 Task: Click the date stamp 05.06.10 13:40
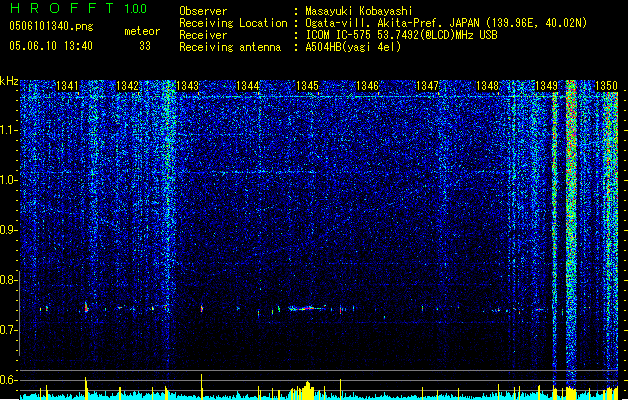tap(51, 46)
